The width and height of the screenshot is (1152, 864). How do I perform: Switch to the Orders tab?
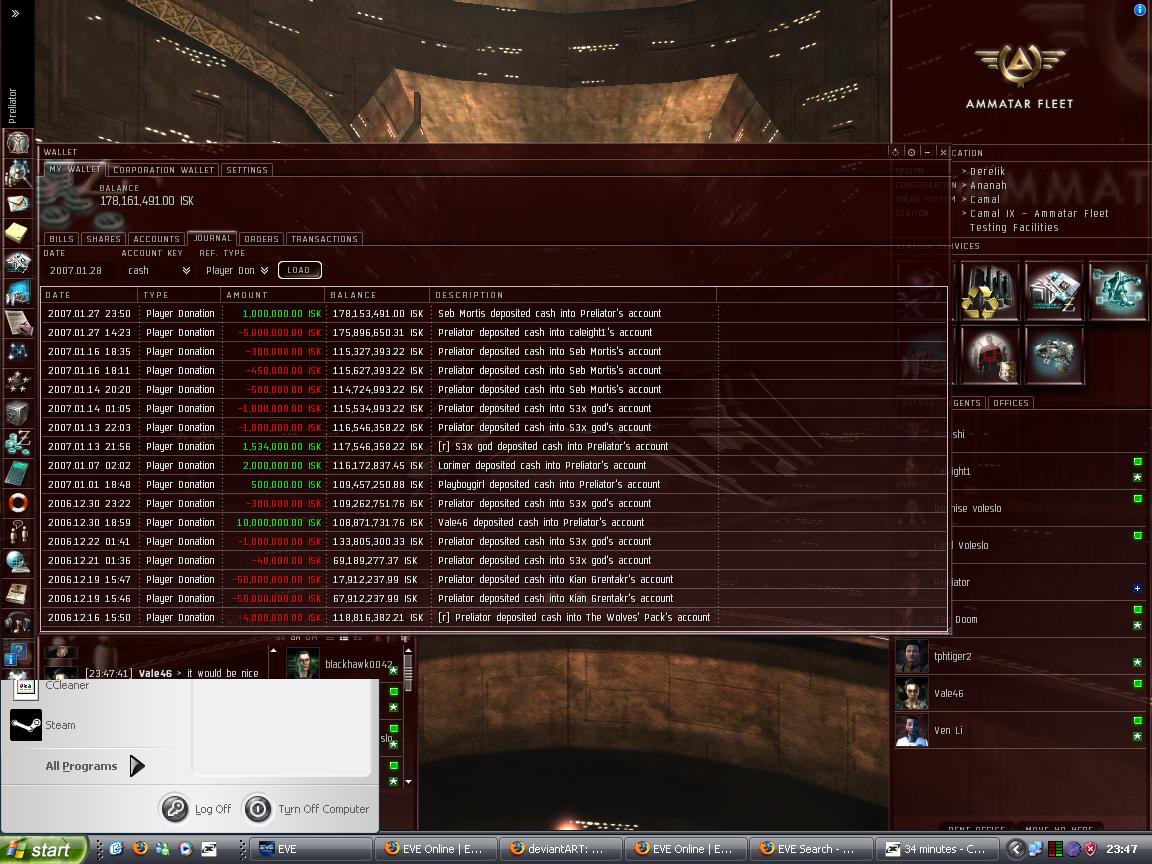point(261,239)
